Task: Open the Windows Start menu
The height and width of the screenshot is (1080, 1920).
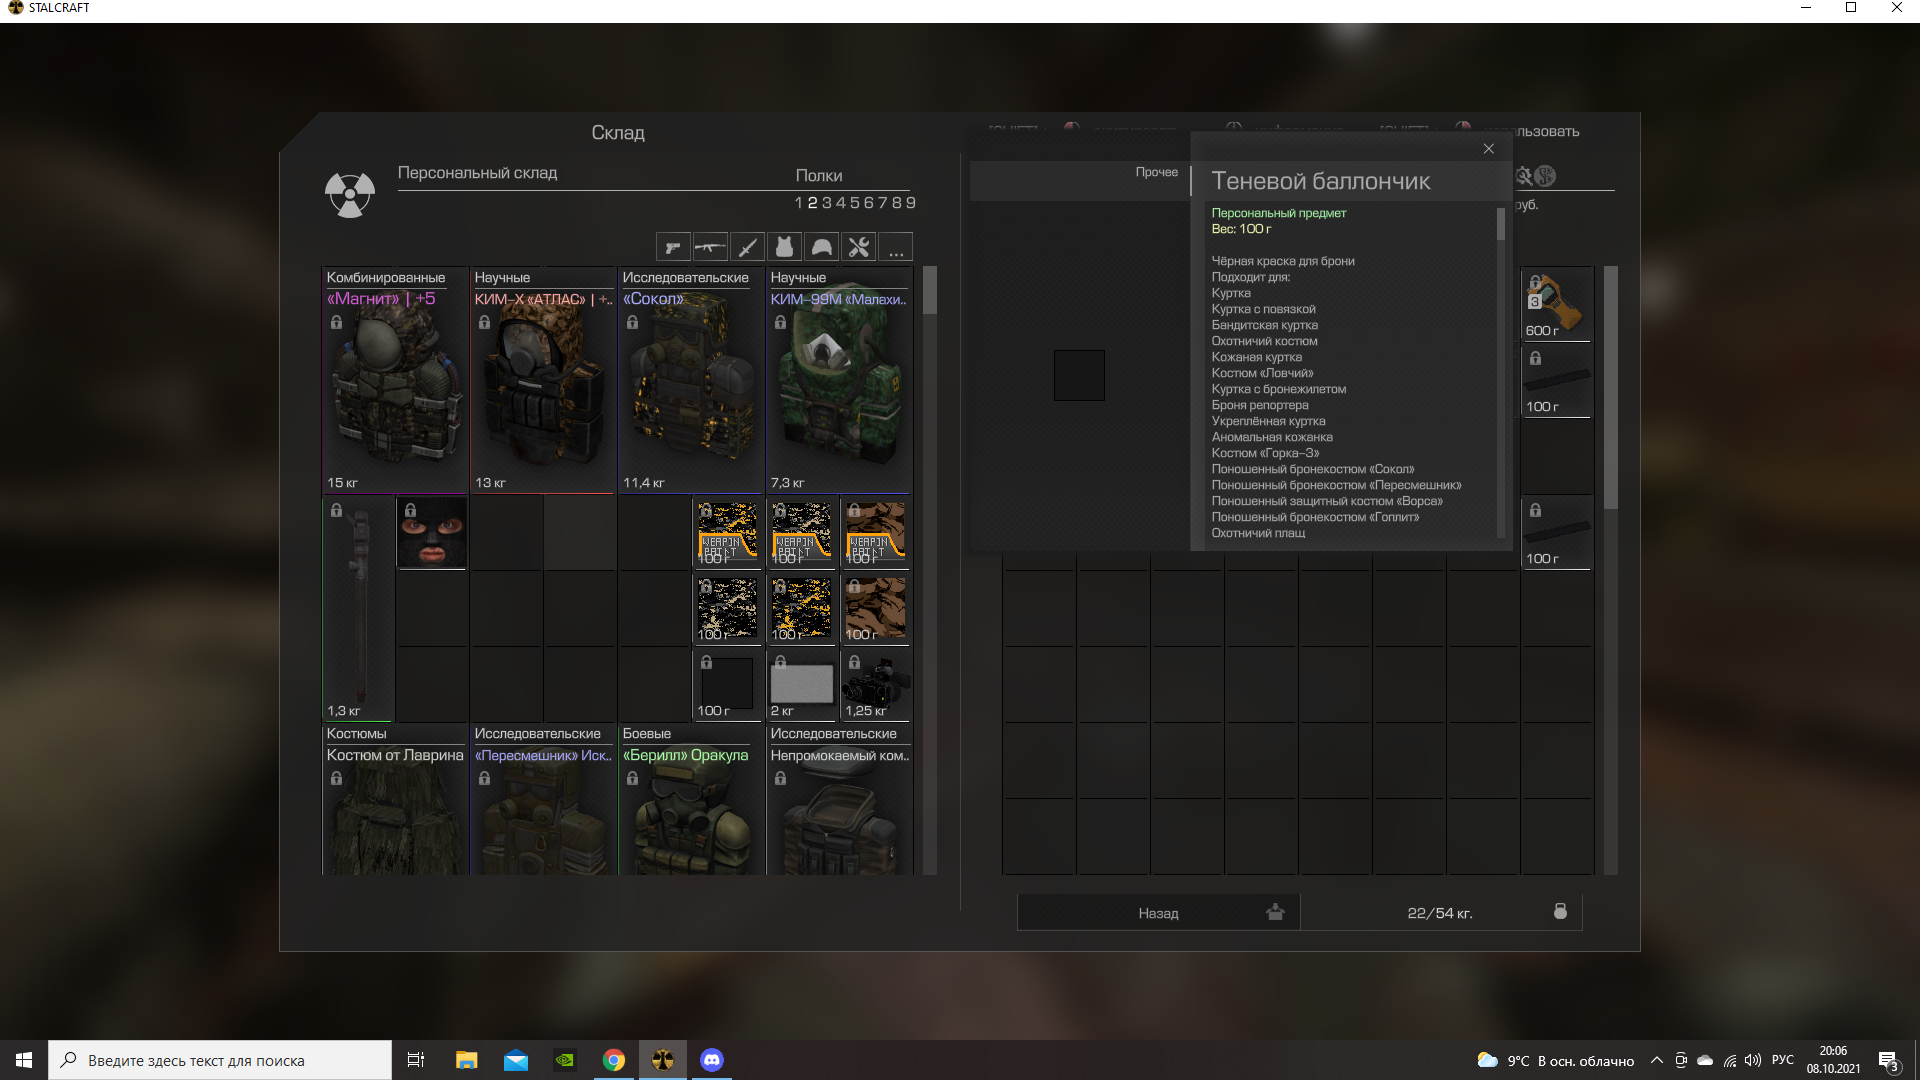Action: click(x=24, y=1060)
